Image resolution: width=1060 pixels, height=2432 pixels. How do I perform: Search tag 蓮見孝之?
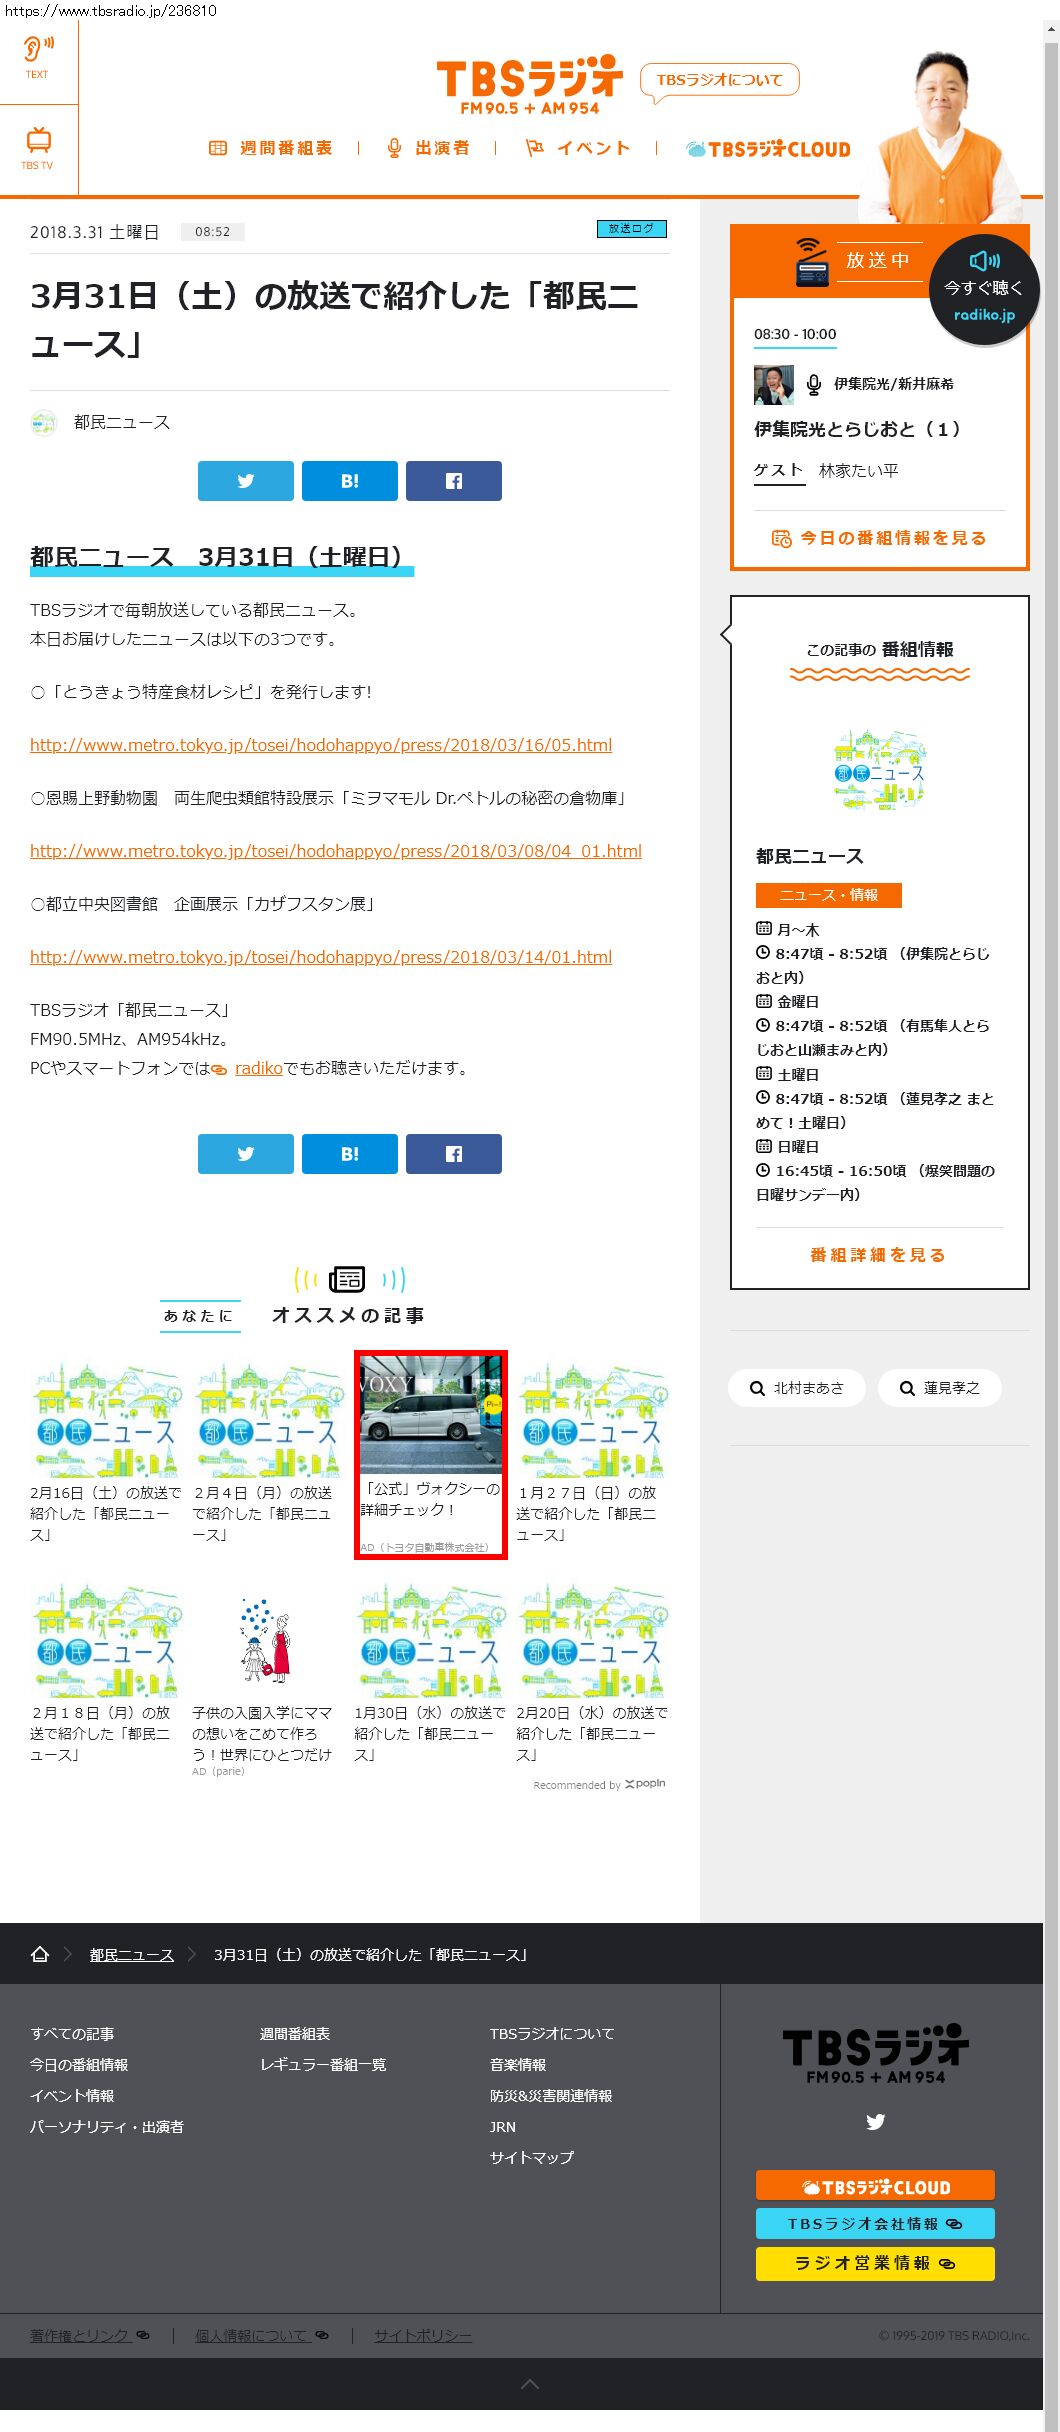point(940,1388)
